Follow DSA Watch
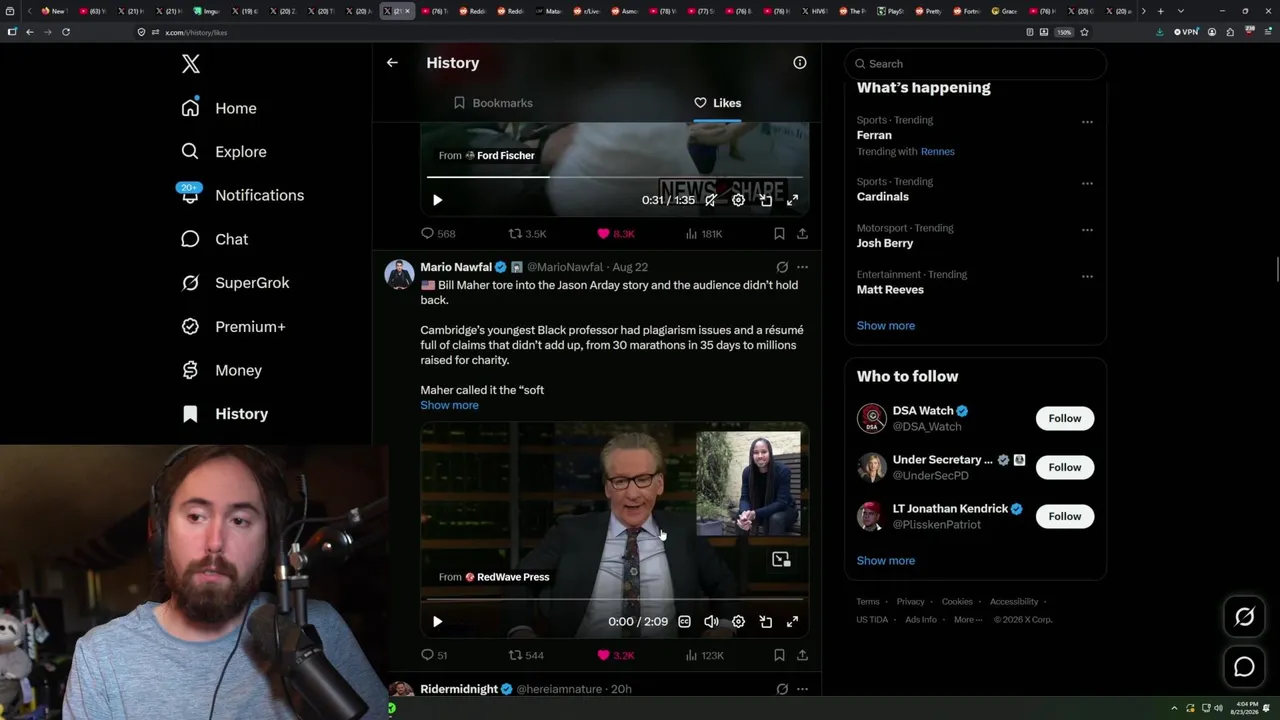 [x=1065, y=418]
